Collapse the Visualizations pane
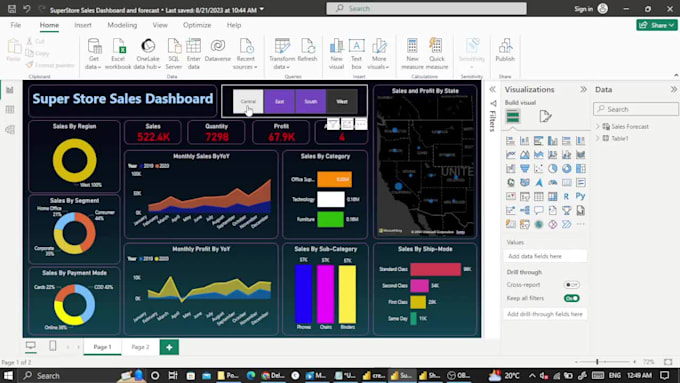680x383 pixels. 583,89
